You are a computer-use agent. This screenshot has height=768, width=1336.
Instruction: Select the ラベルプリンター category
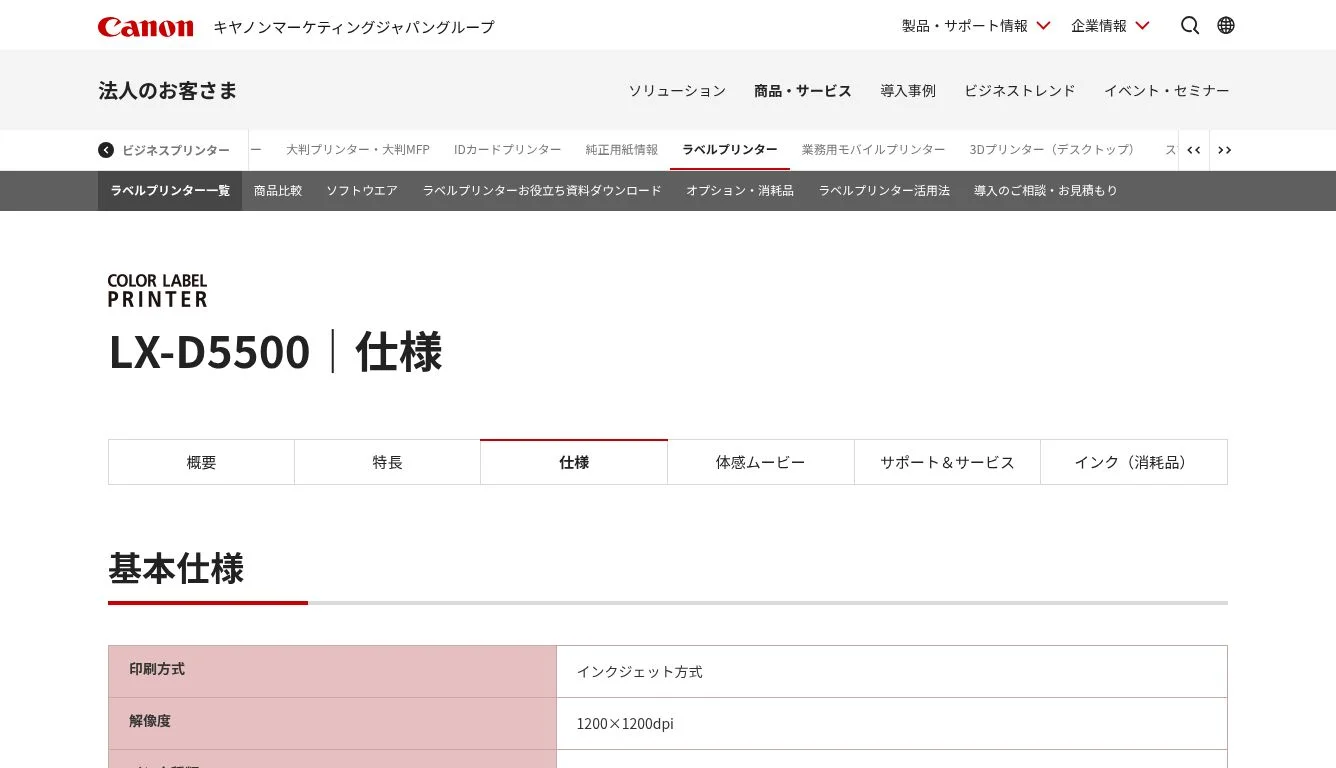click(730, 150)
